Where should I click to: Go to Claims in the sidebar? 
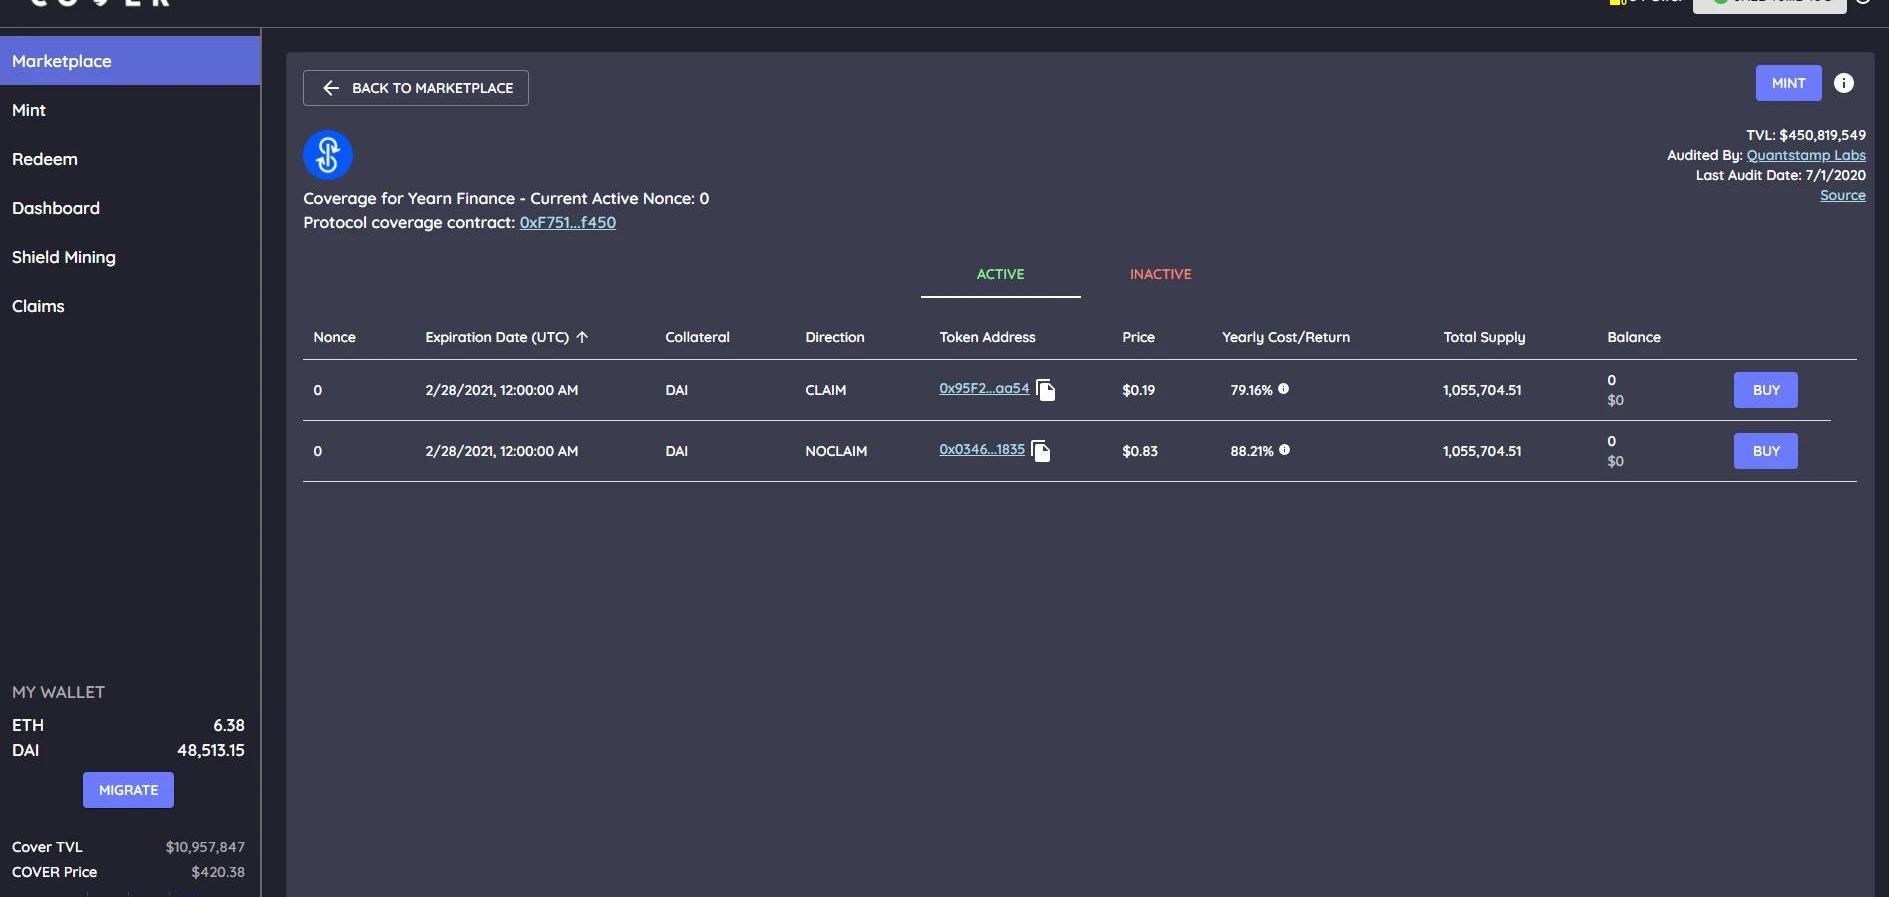pyautogui.click(x=38, y=306)
